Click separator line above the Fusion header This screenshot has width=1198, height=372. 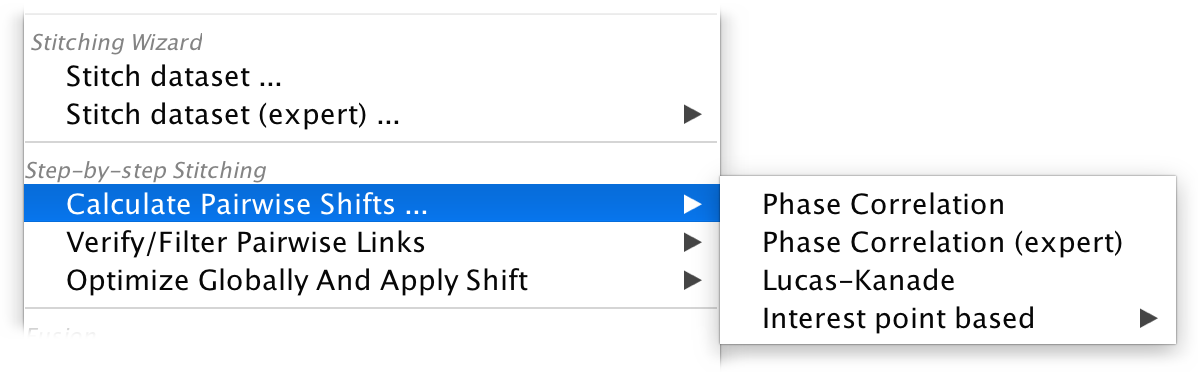371,308
